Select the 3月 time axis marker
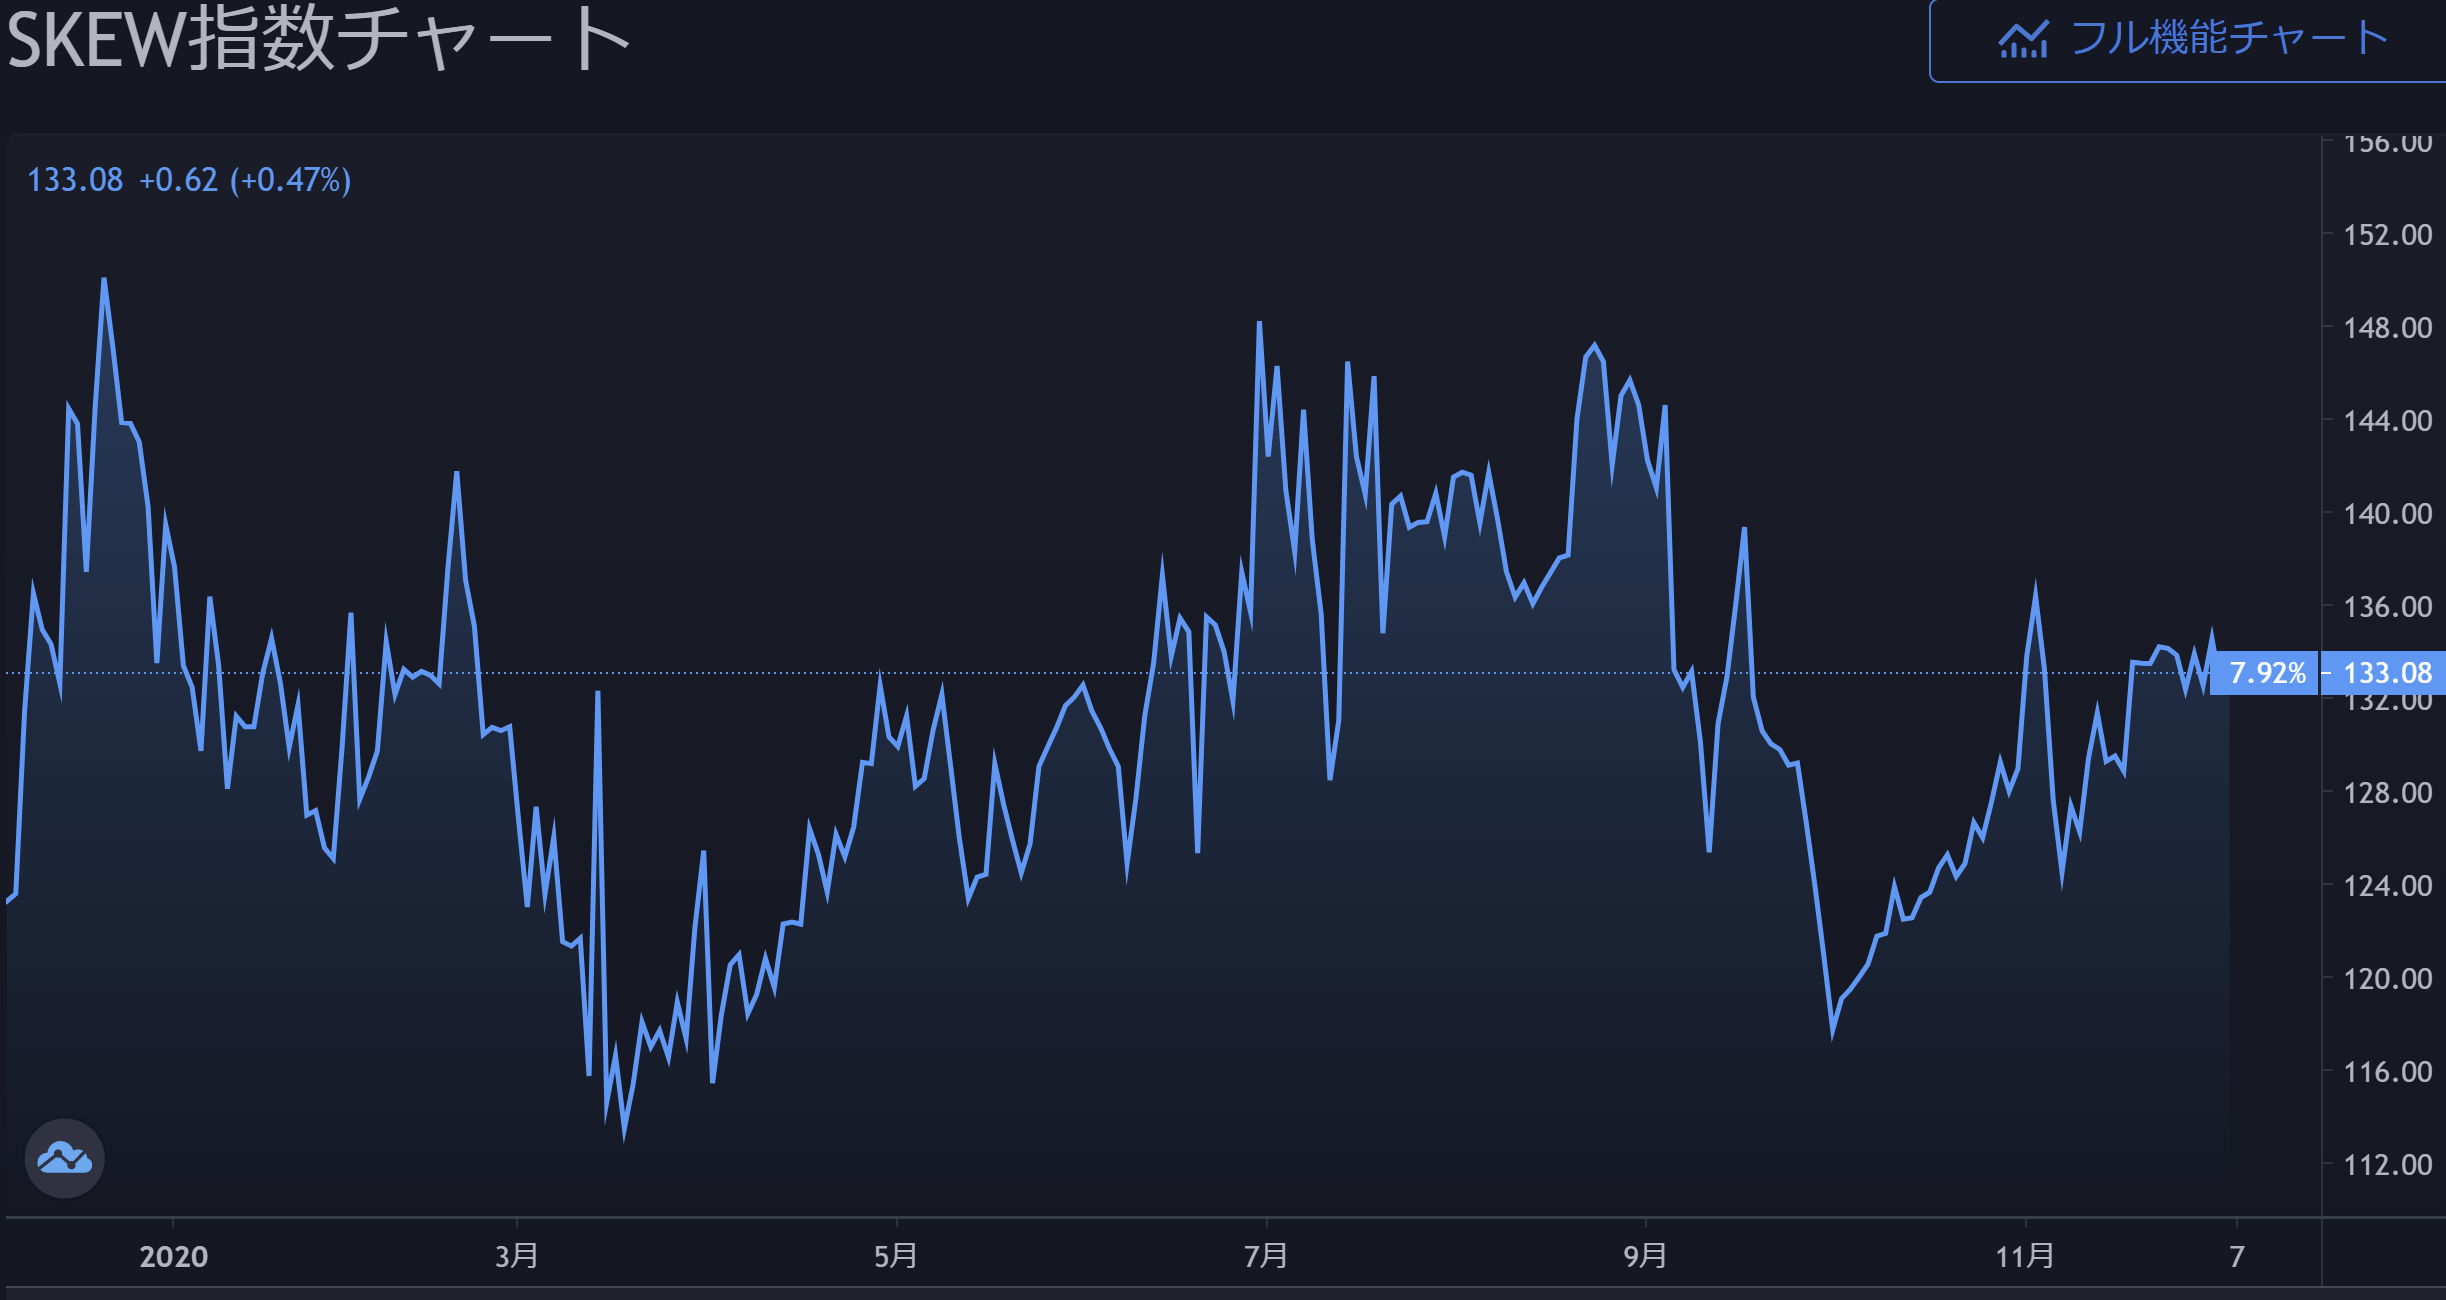This screenshot has width=2446, height=1300. 517,1257
